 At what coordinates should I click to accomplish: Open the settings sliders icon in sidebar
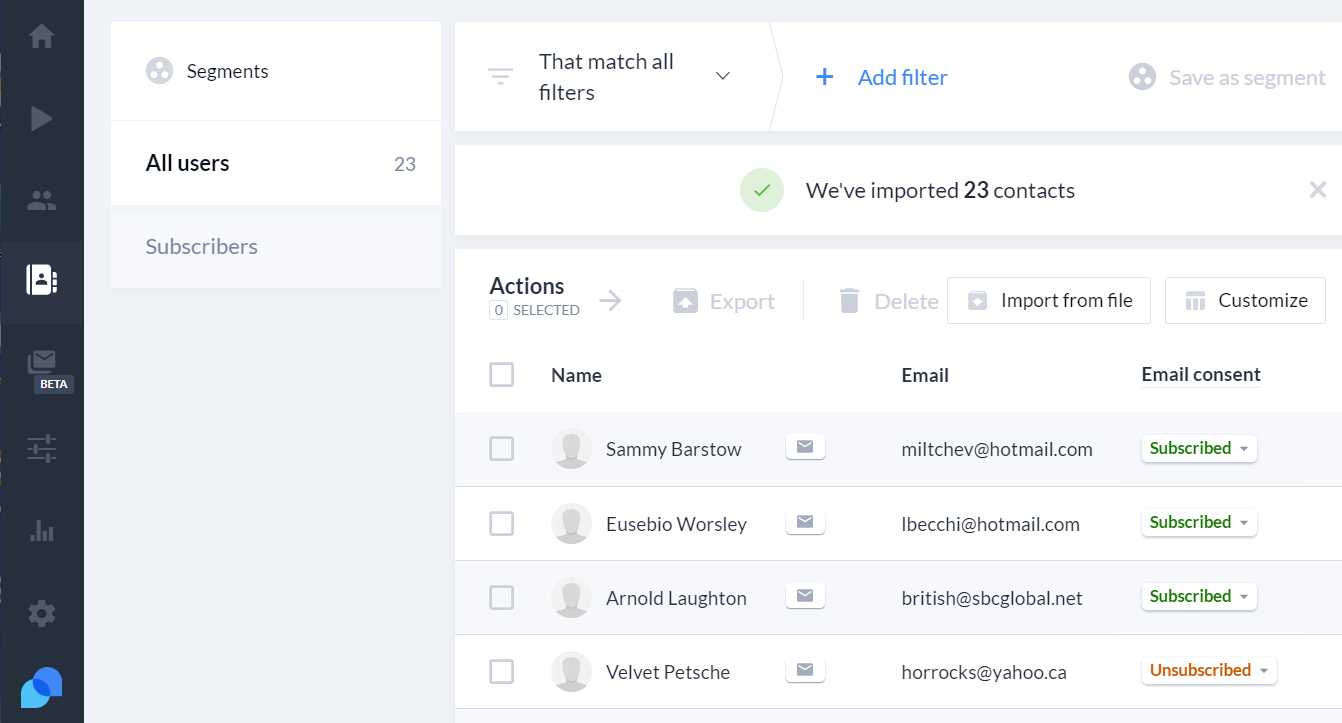tap(41, 448)
